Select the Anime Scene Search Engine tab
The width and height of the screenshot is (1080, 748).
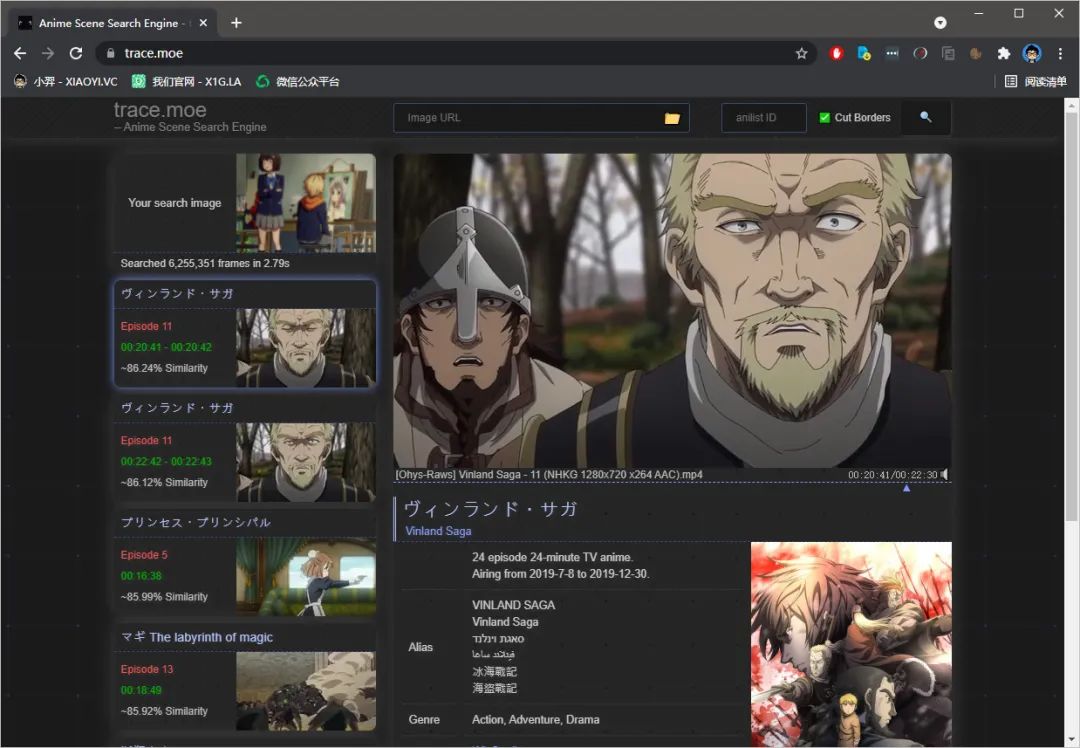pyautogui.click(x=105, y=22)
